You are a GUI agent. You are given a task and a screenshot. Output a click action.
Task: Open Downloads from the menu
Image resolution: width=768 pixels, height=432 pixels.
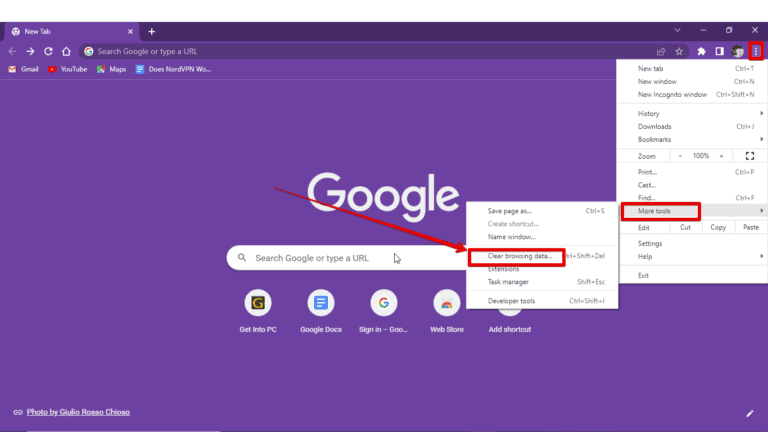point(693,126)
